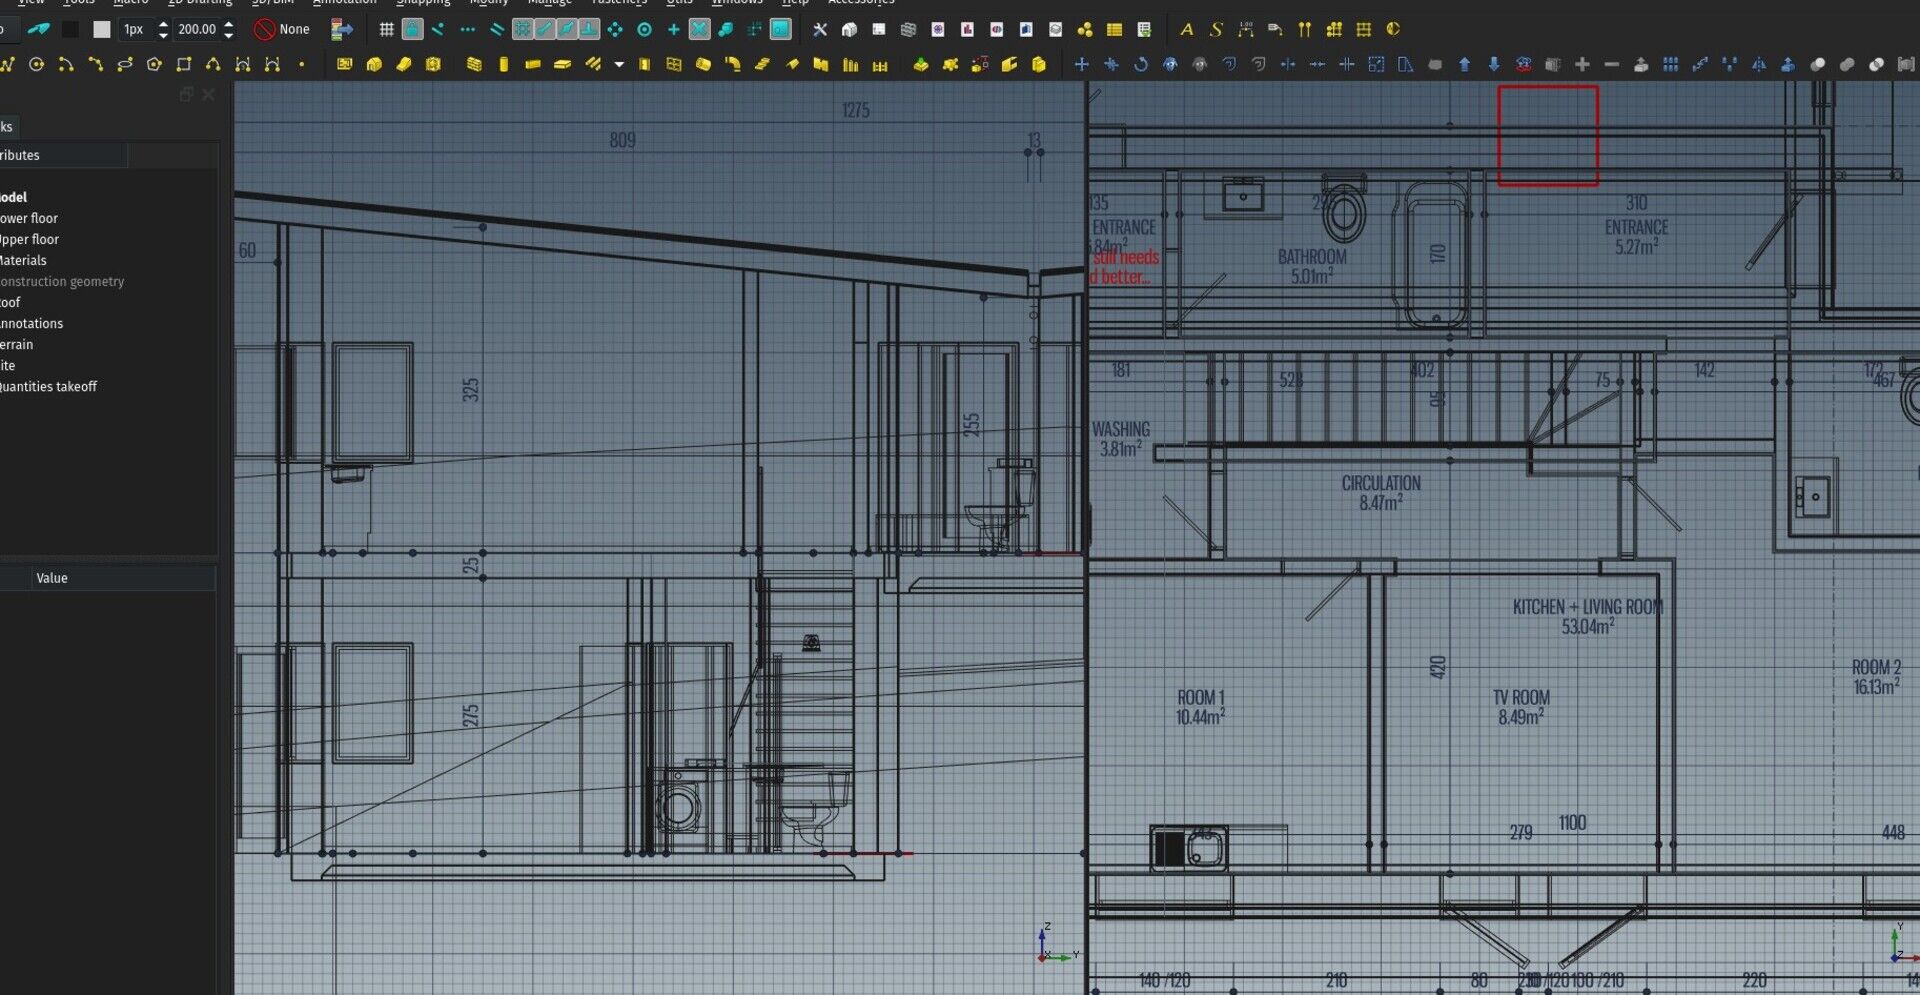Create stairs with the stairs tool

click(762, 64)
